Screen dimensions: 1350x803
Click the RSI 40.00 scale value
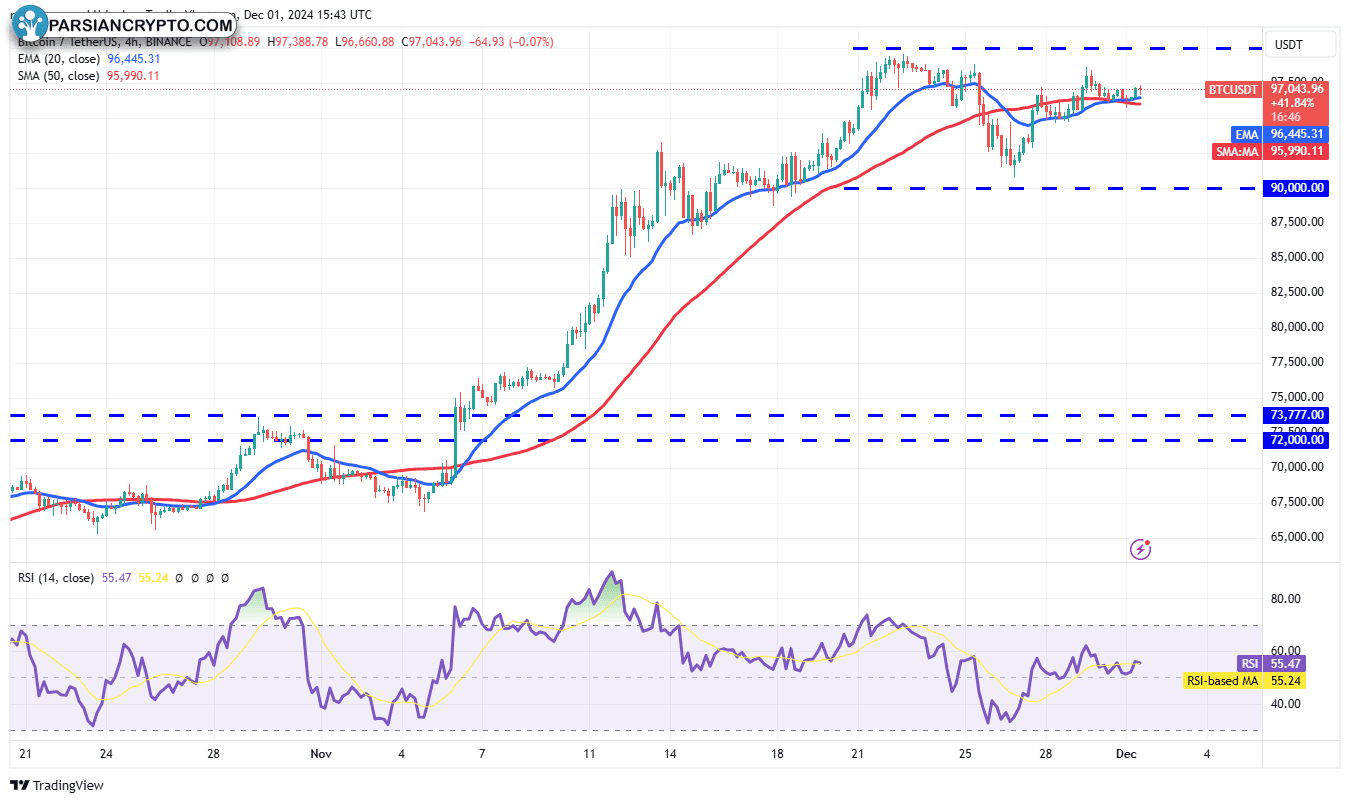click(1286, 703)
